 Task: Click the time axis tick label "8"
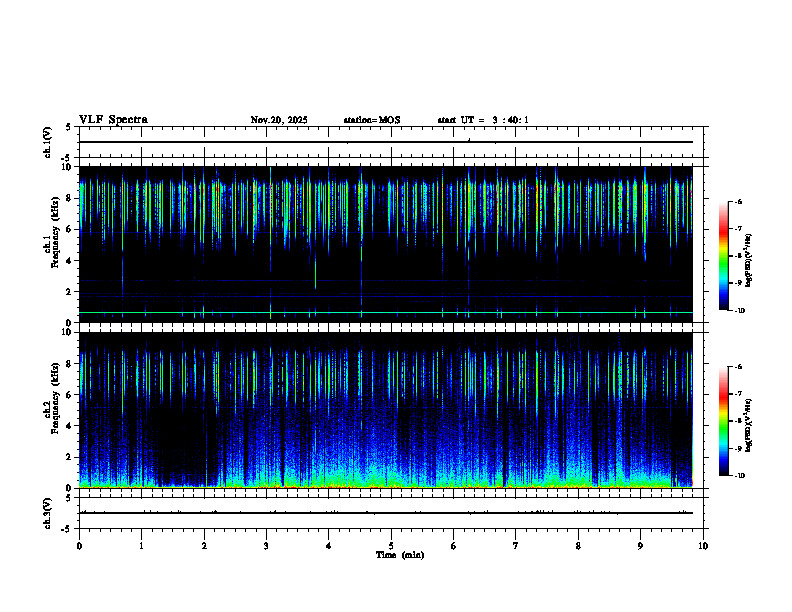[x=578, y=546]
